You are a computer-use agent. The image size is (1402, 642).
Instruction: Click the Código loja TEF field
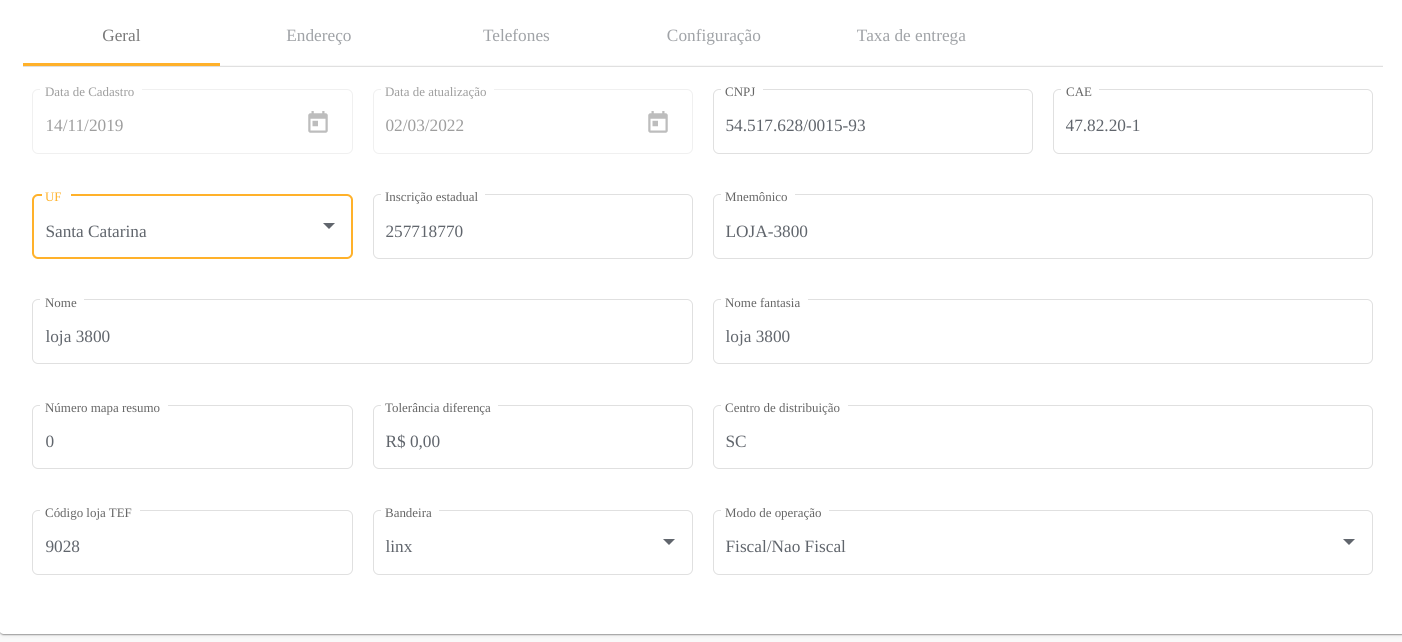tap(192, 547)
